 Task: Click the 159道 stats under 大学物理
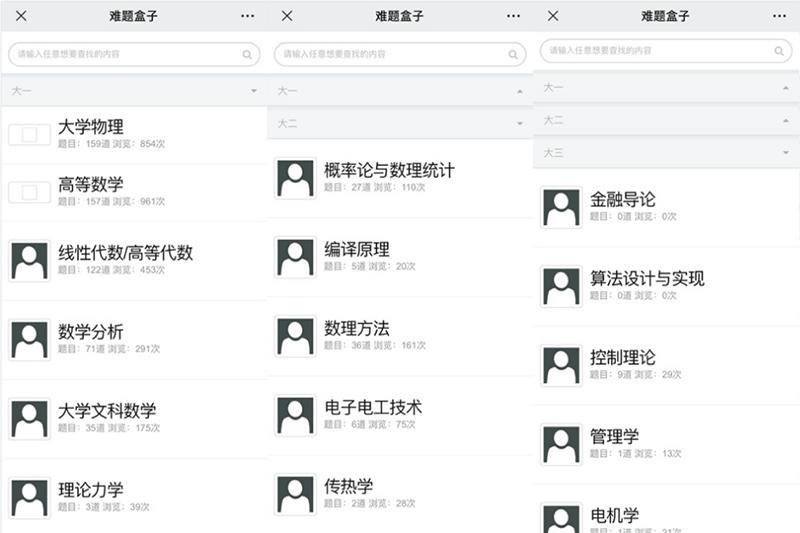(x=111, y=144)
